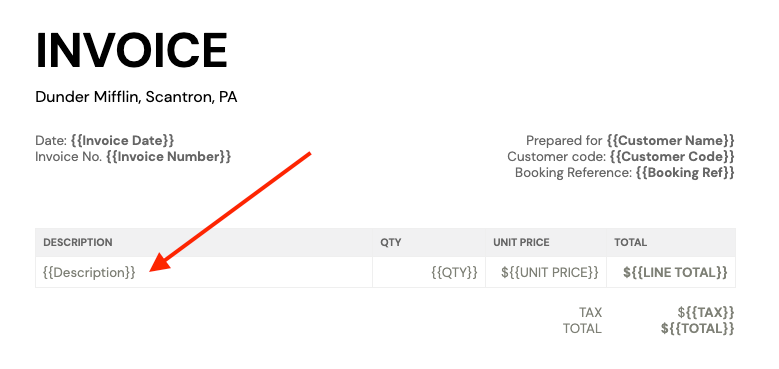
Task: Click the ${{UNIT PRICE}} table cell
Action: [546, 273]
